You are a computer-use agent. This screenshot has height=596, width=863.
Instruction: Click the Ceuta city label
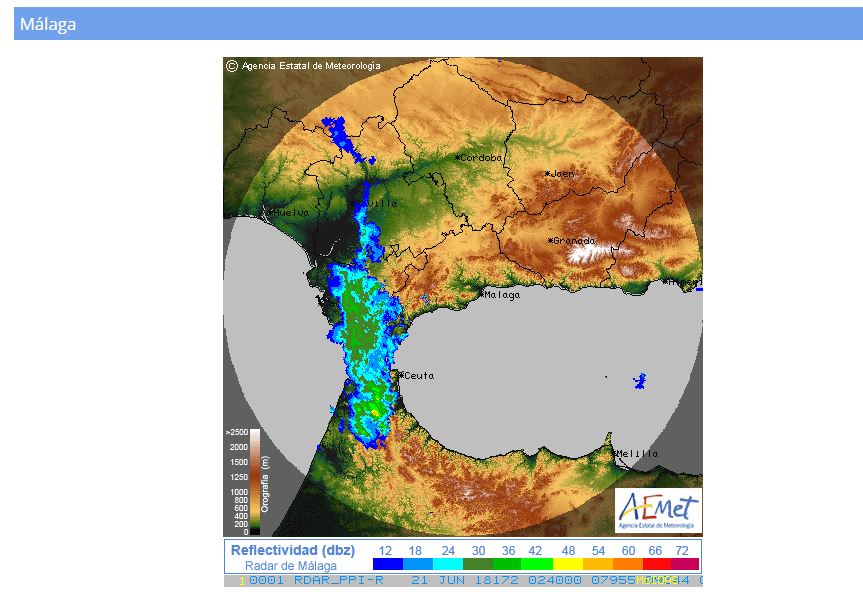coord(417,376)
